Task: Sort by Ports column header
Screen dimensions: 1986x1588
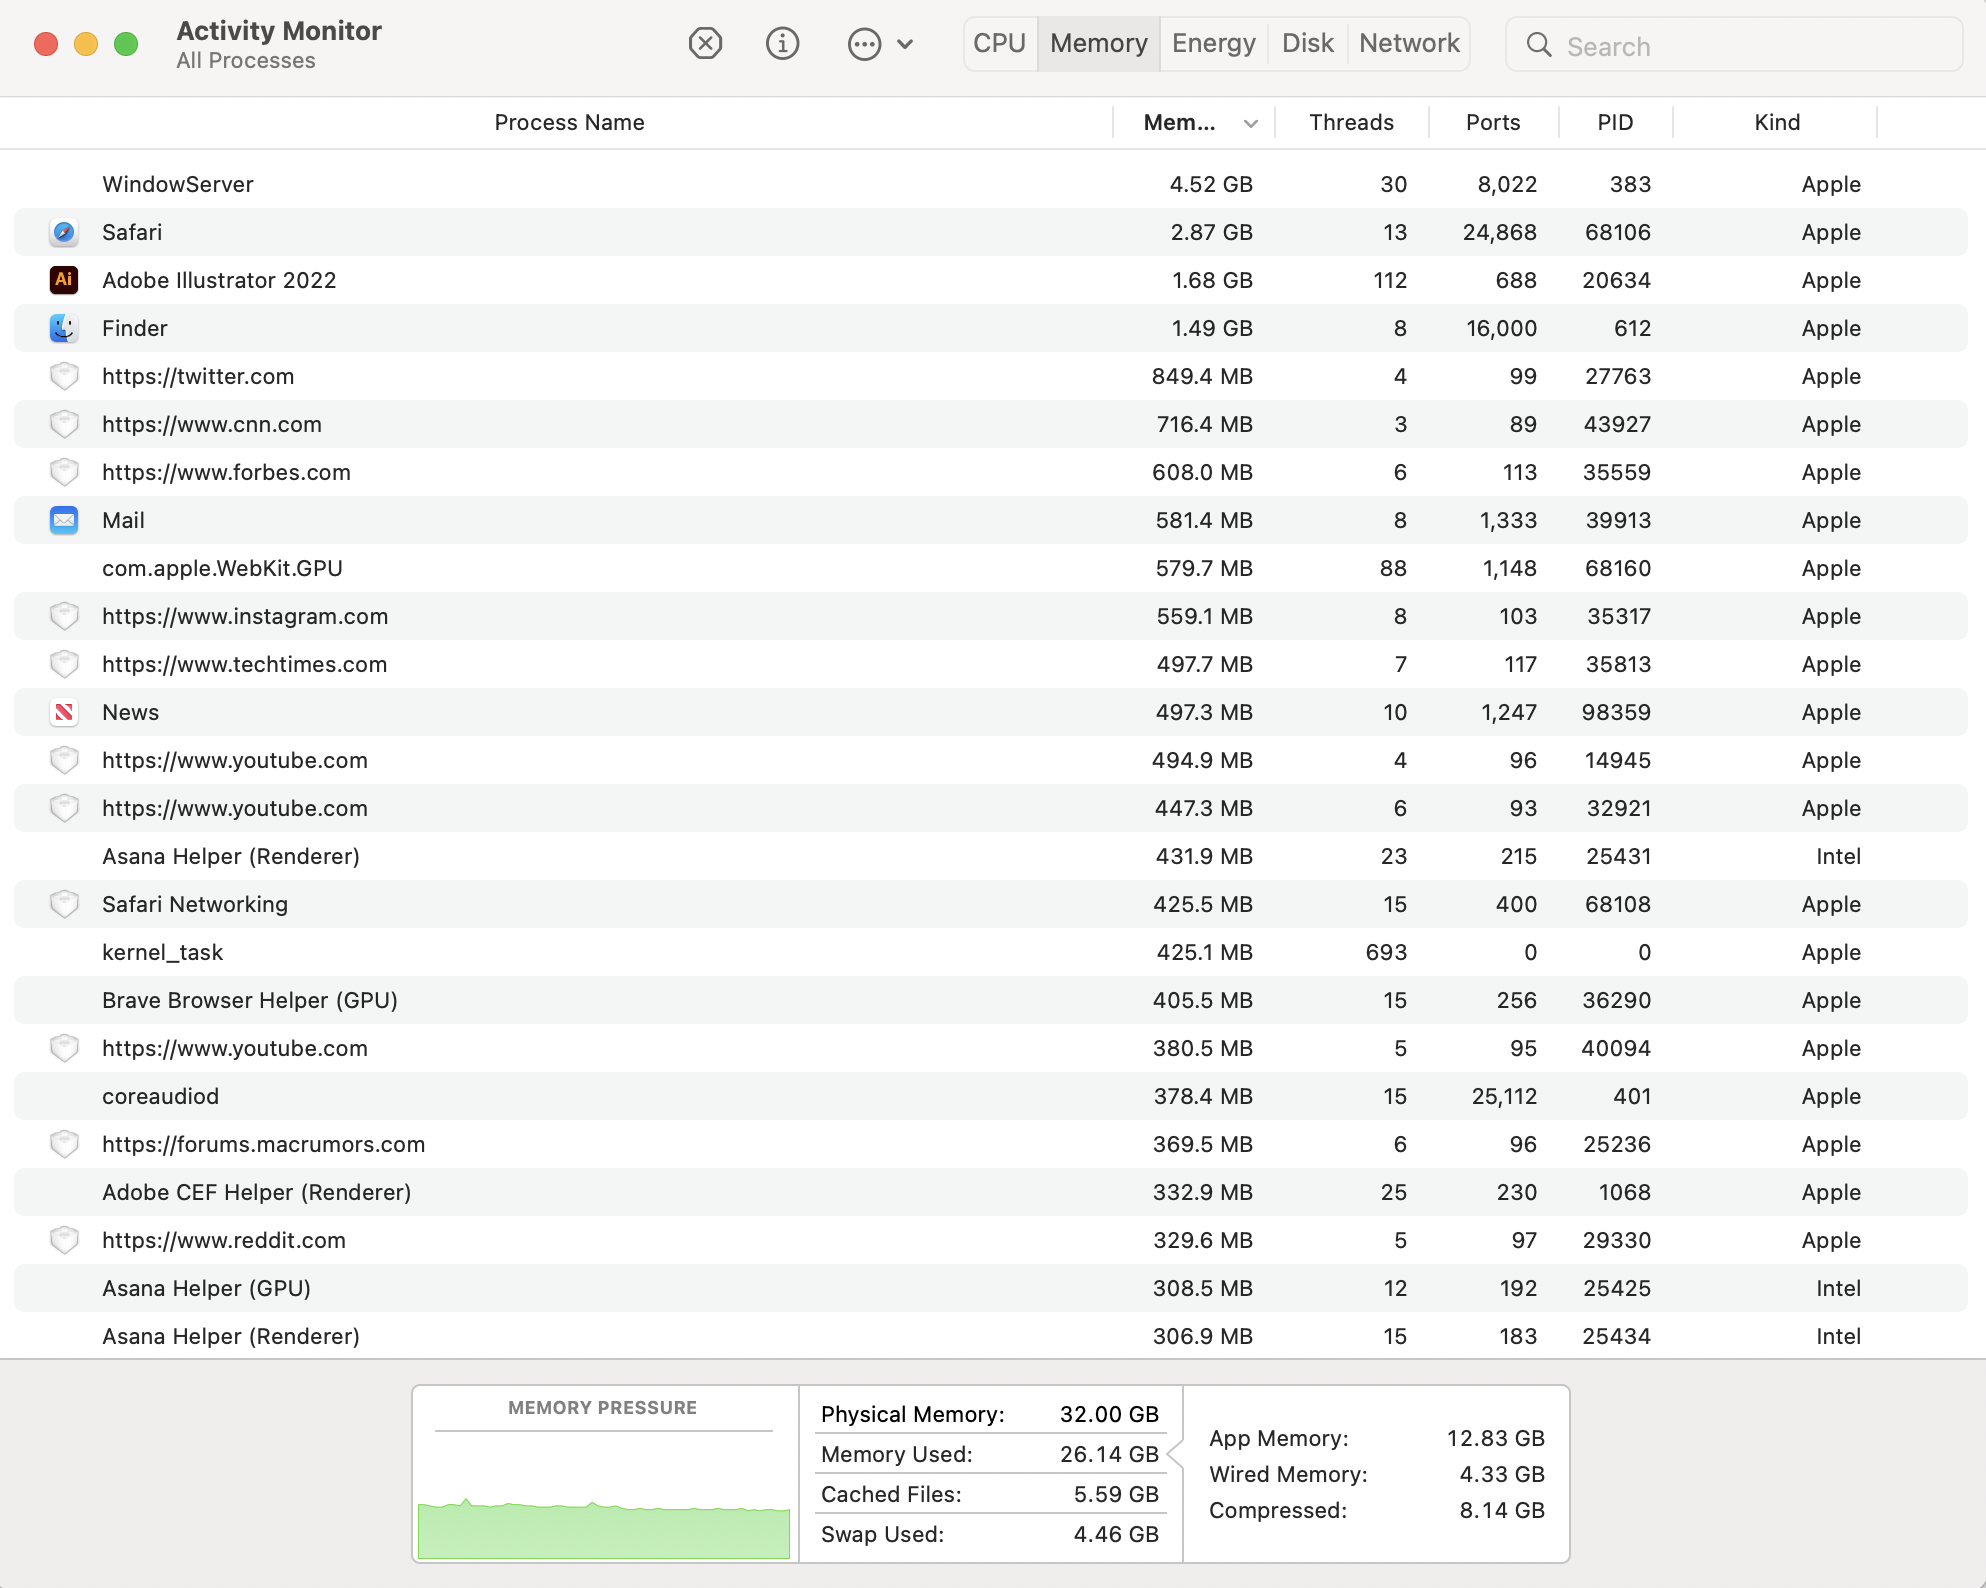Action: coord(1493,122)
